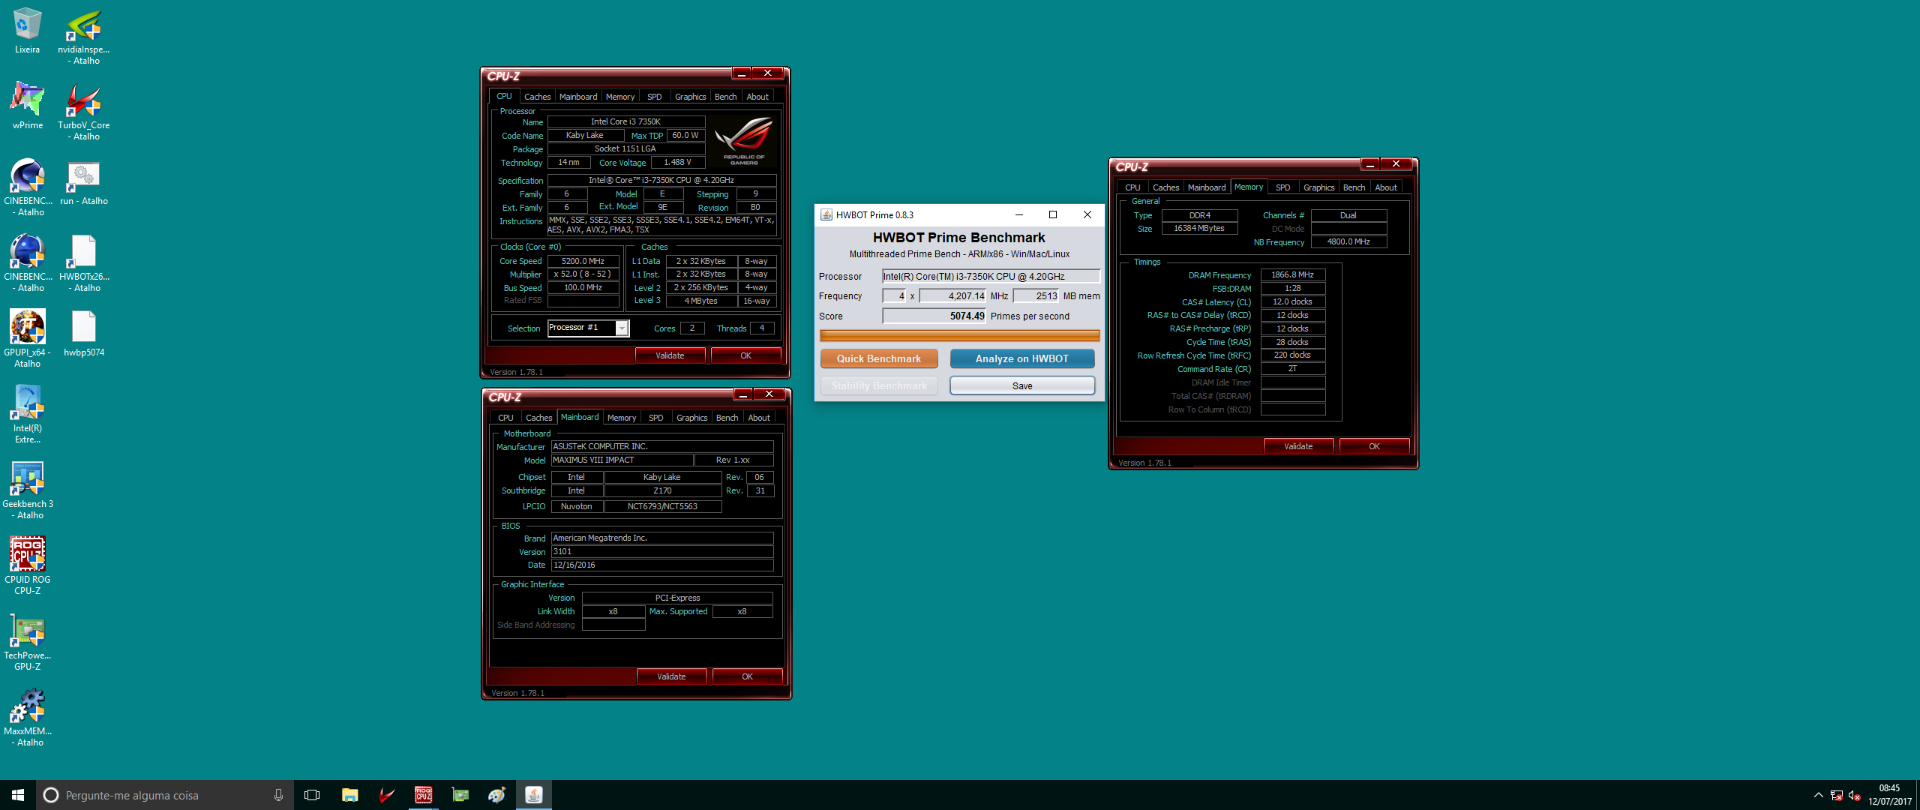
Task: Open Mainboard tab in top CPU-Z window
Action: (578, 97)
